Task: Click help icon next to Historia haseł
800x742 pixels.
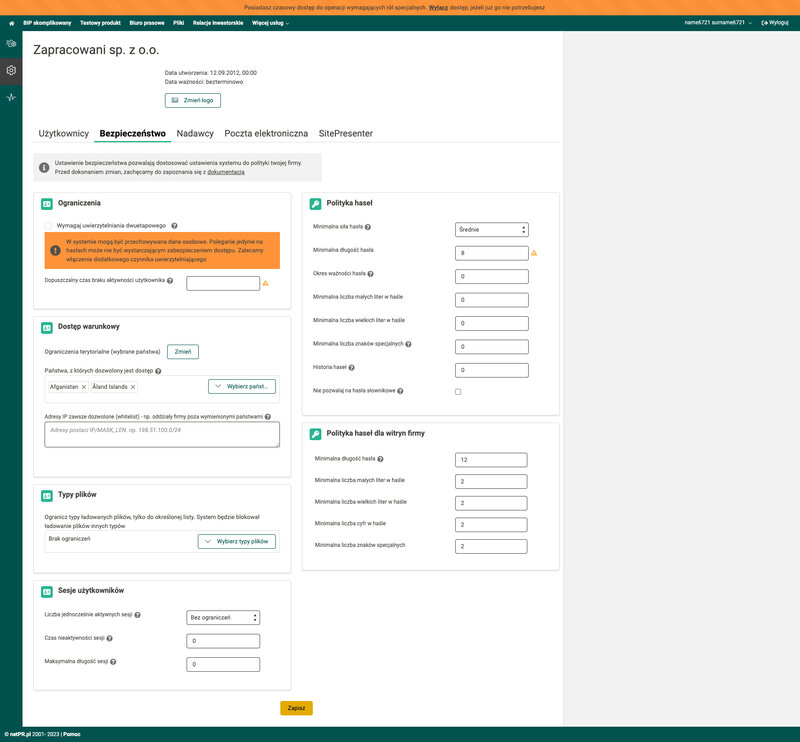Action: coord(353,368)
